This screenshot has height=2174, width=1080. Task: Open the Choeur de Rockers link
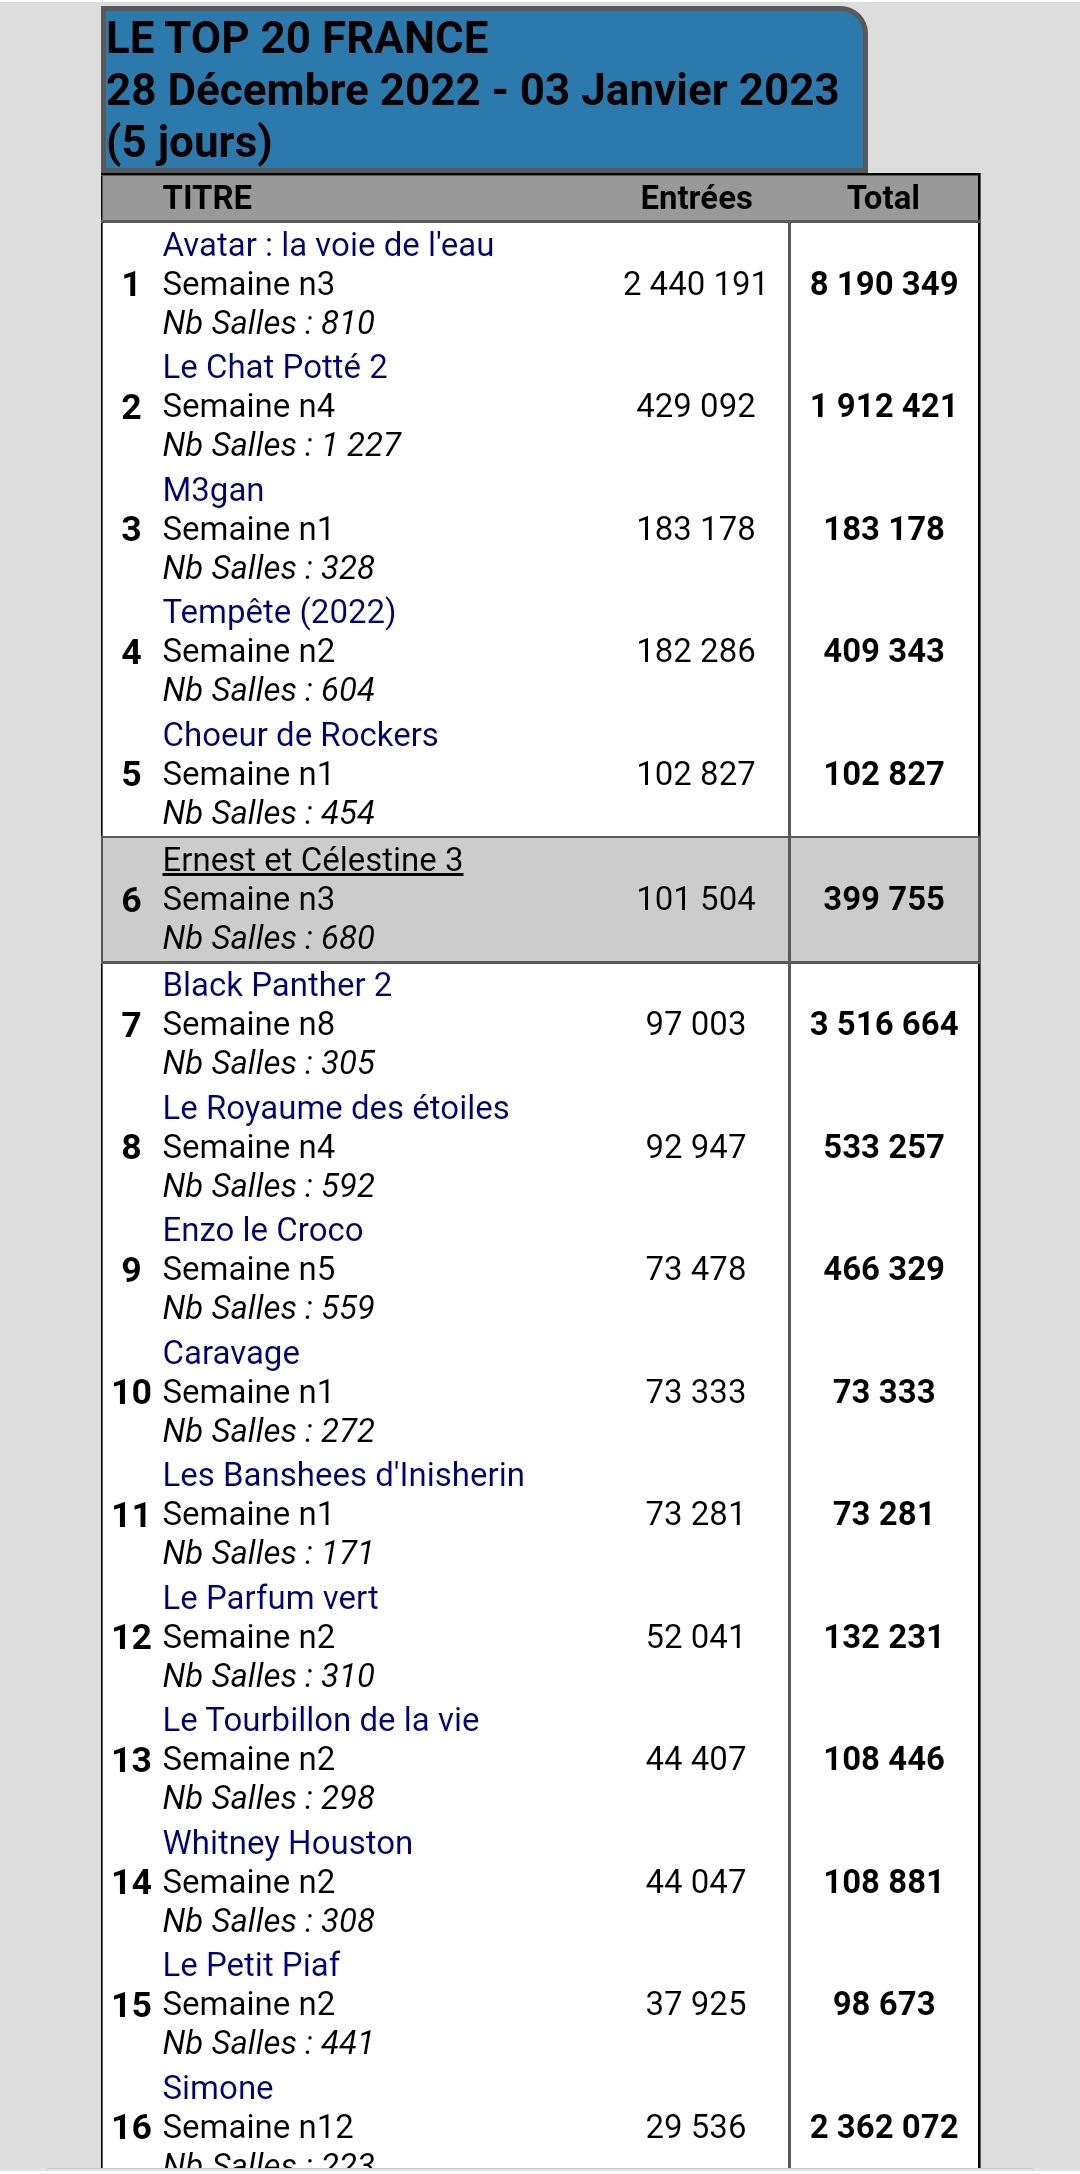coord(300,735)
